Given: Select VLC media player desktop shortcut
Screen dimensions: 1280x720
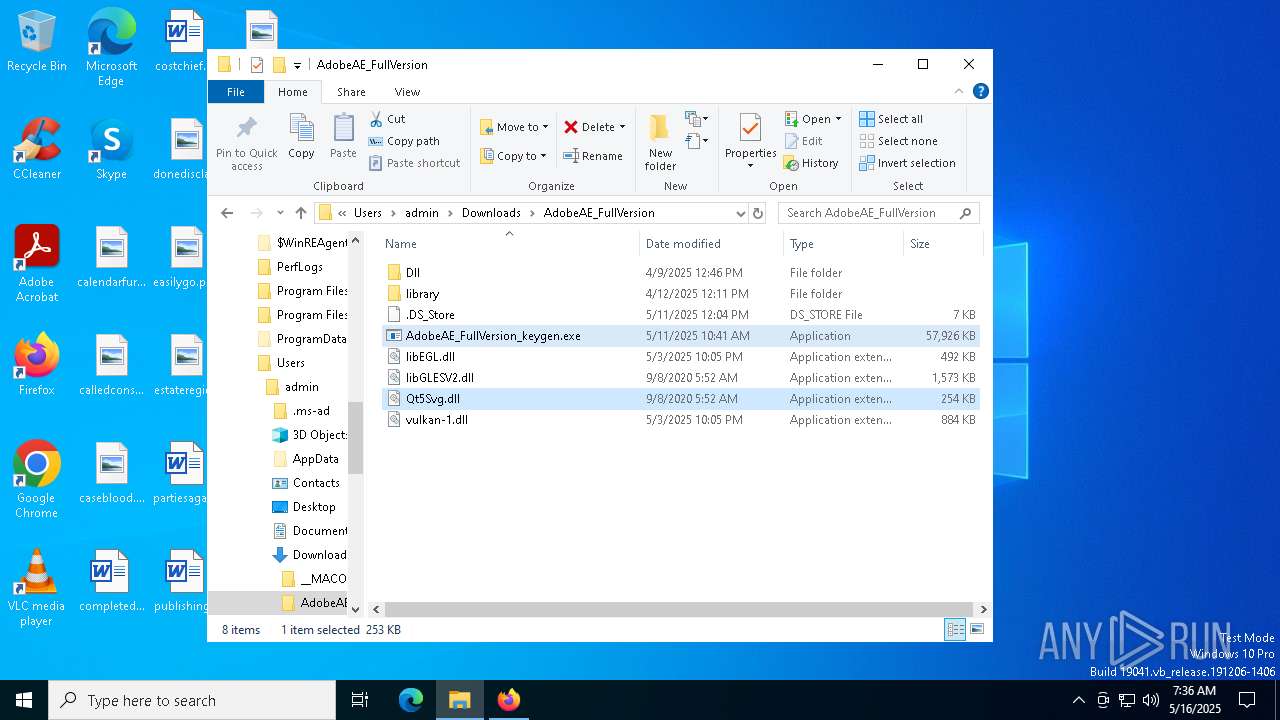Looking at the screenshot, I should 36,588.
